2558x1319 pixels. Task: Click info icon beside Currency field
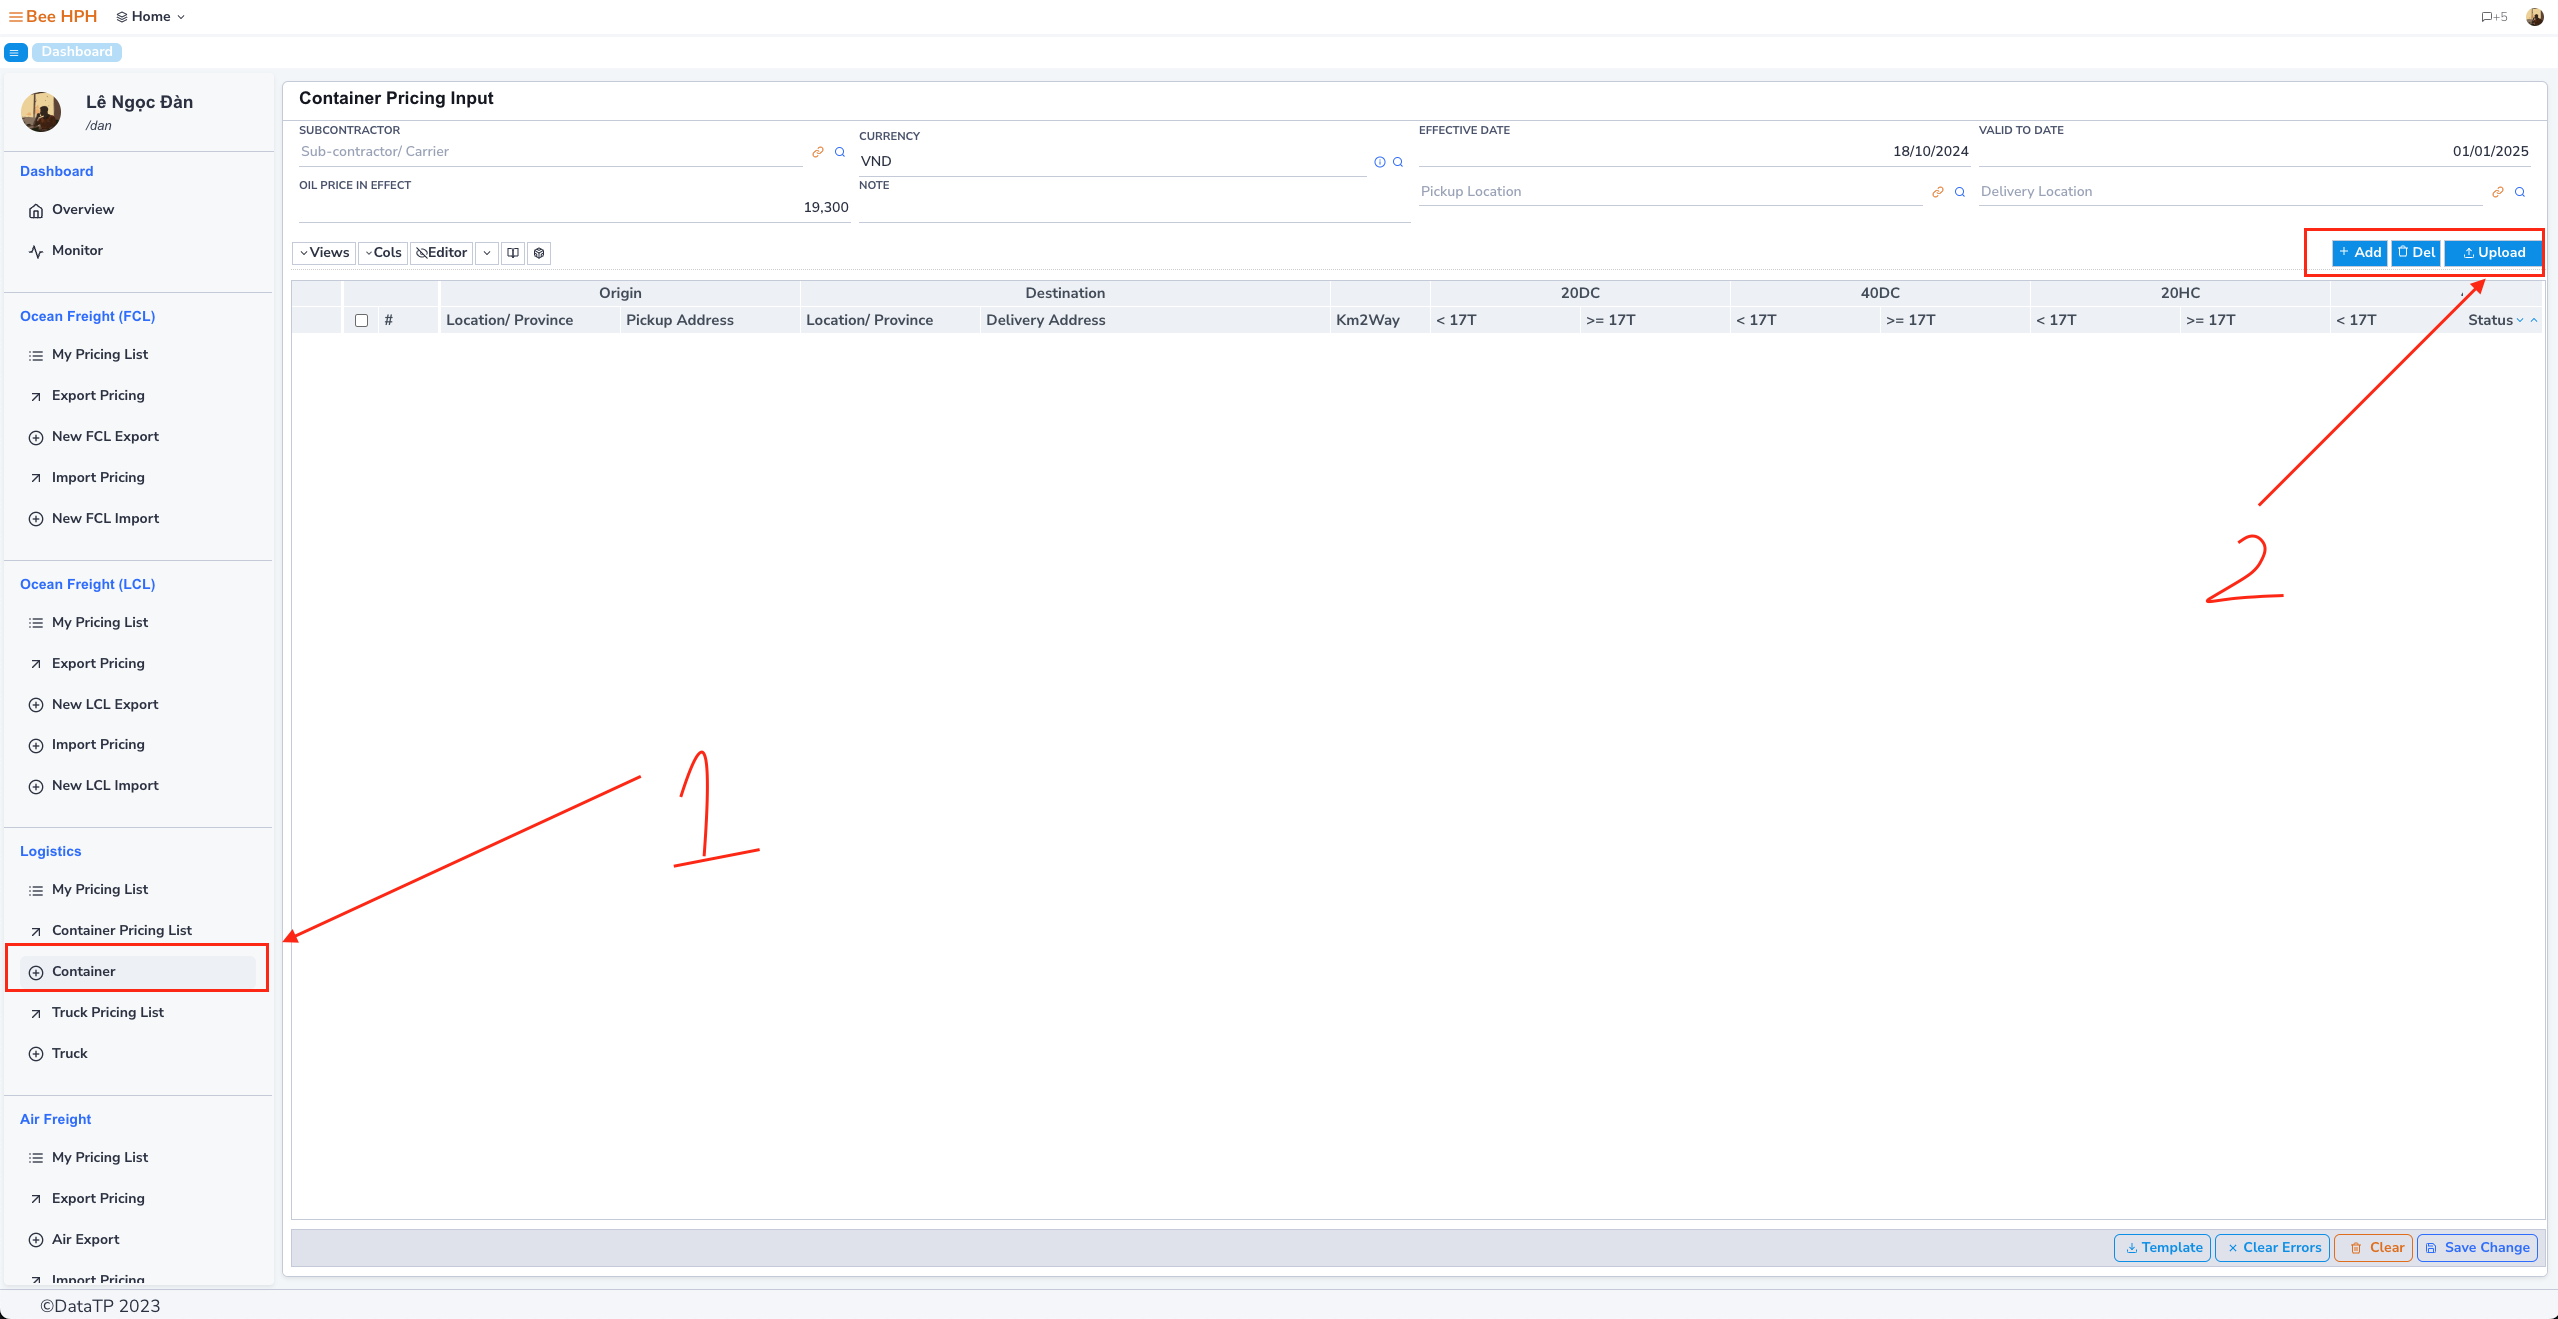(x=1380, y=162)
